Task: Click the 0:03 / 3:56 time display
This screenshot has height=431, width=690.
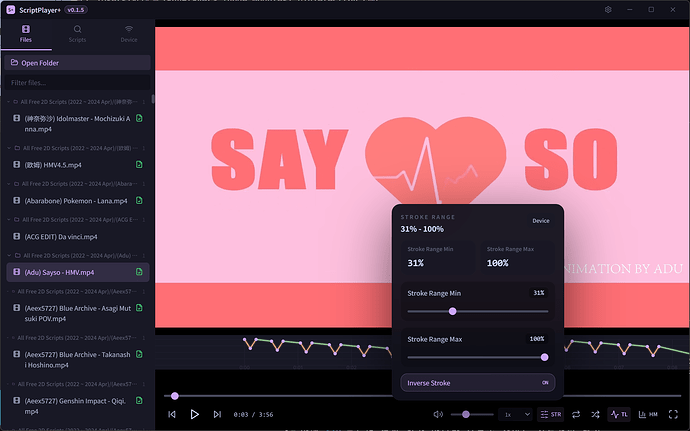Action: pos(253,414)
